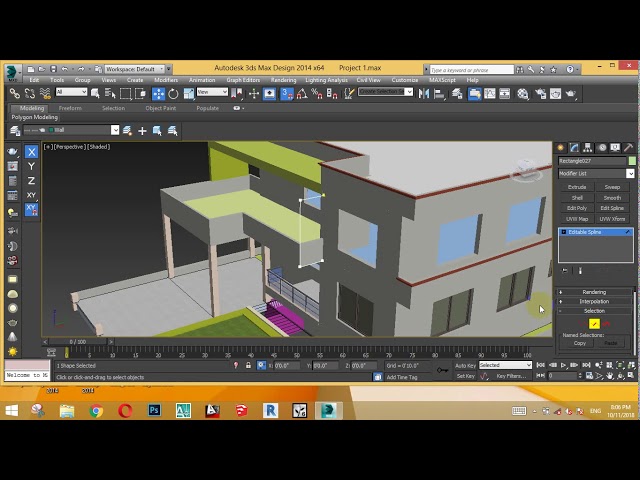Viewport: 640px width, 480px height.
Task: Open the Create command panel tab
Action: click(x=561, y=147)
